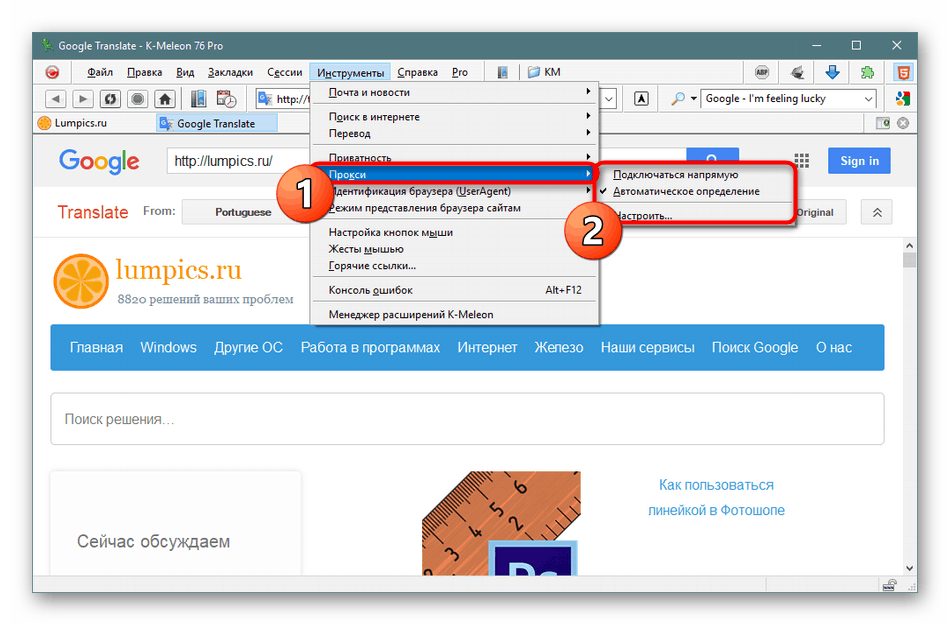Open the bookmarks book icon in navigation toolbar
The image size is (950, 625).
click(198, 98)
